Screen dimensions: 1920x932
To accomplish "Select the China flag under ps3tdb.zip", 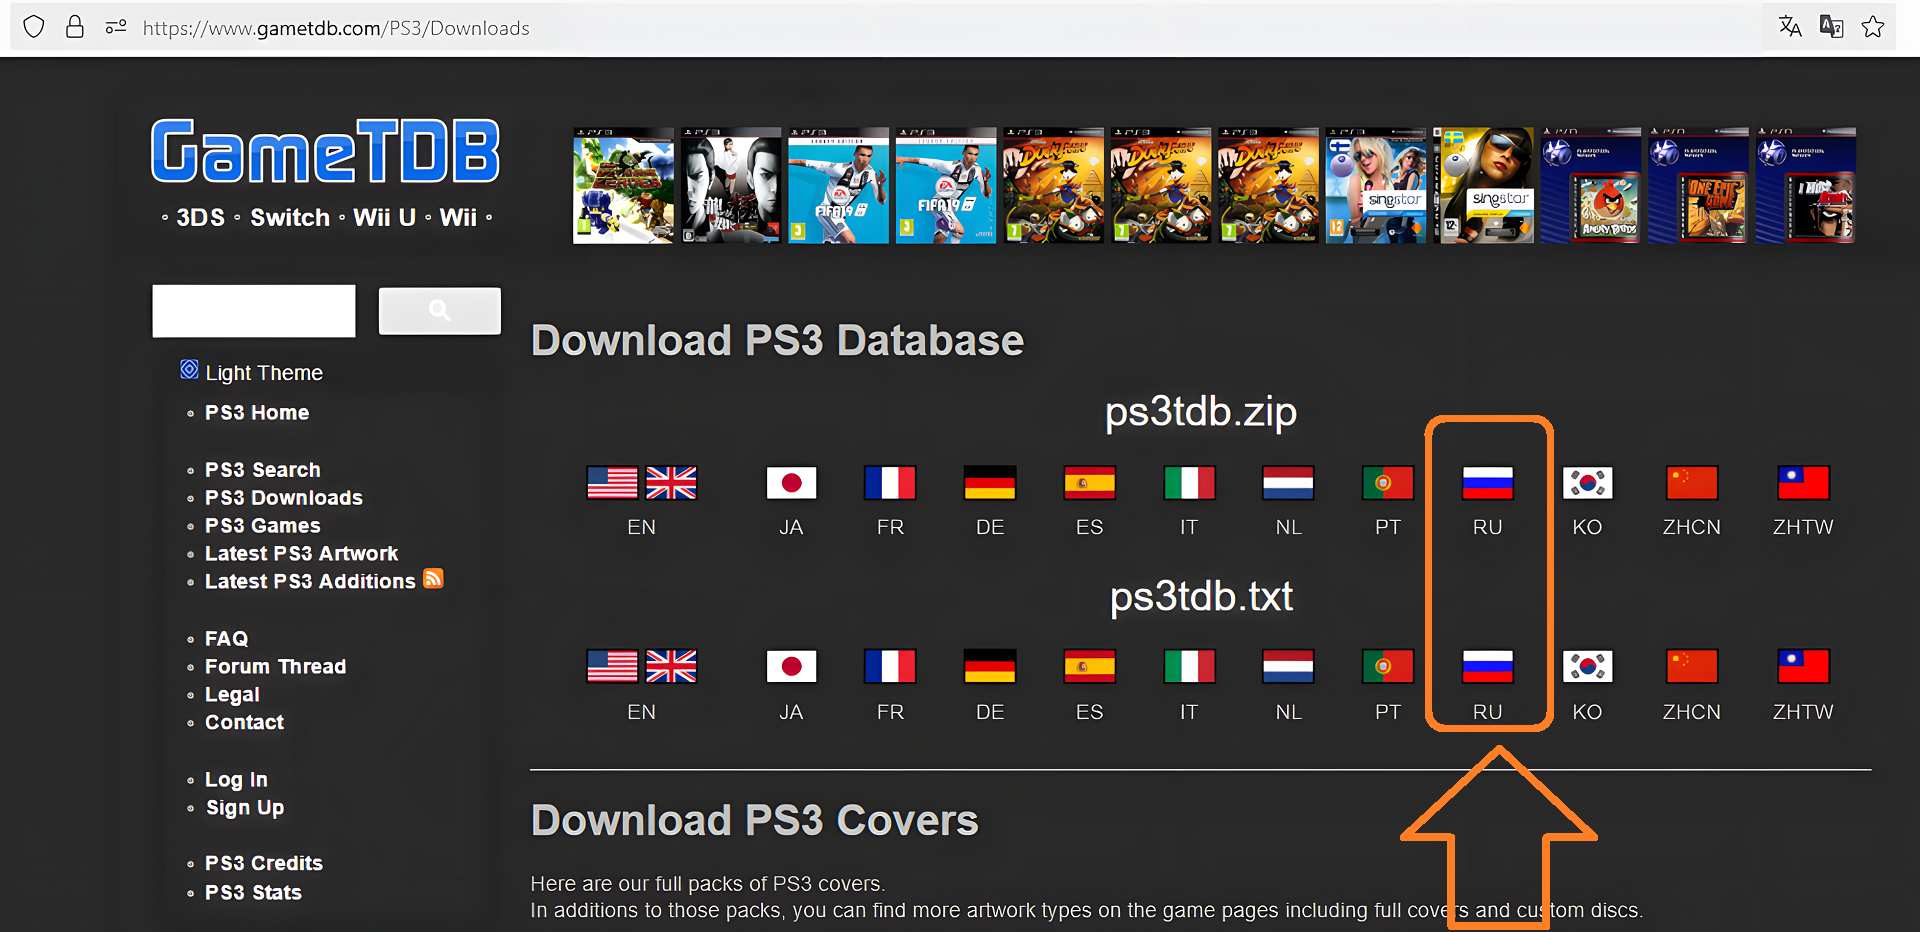I will [1692, 483].
